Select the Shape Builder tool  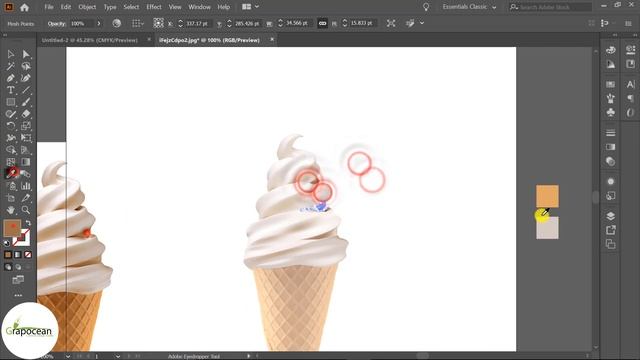[11, 150]
